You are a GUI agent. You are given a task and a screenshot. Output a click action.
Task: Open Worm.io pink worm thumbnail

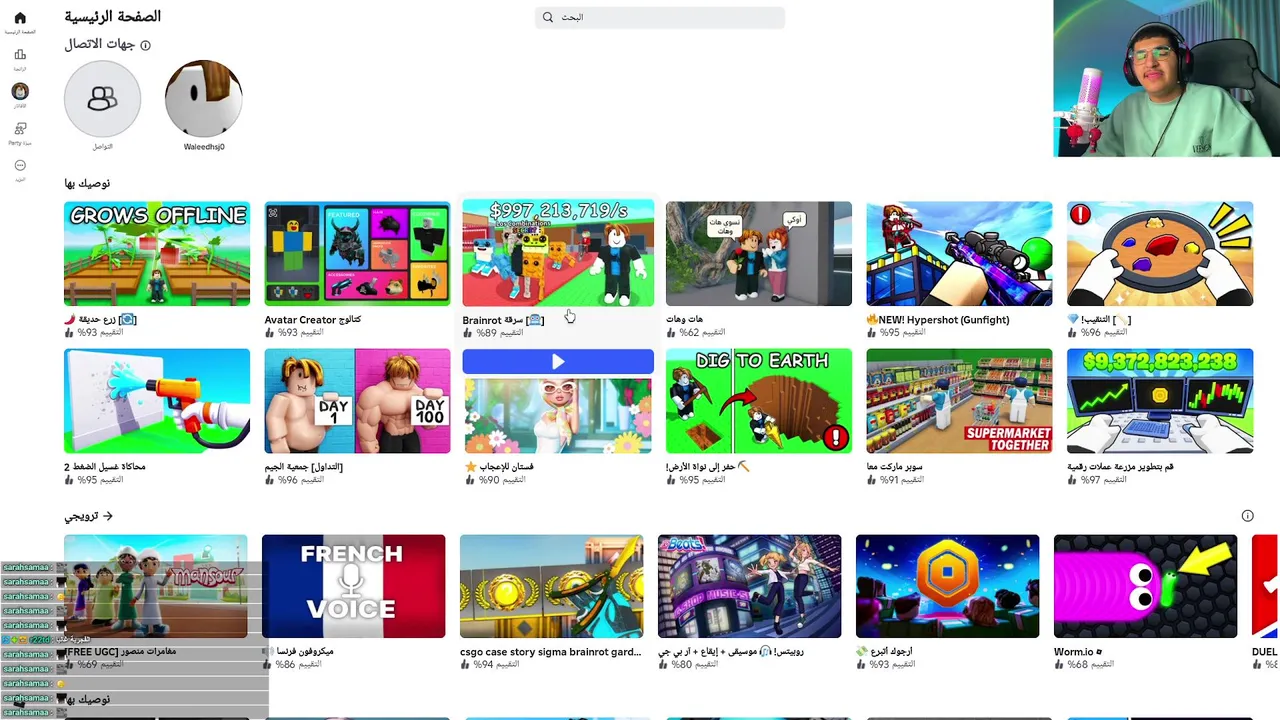click(x=1145, y=586)
